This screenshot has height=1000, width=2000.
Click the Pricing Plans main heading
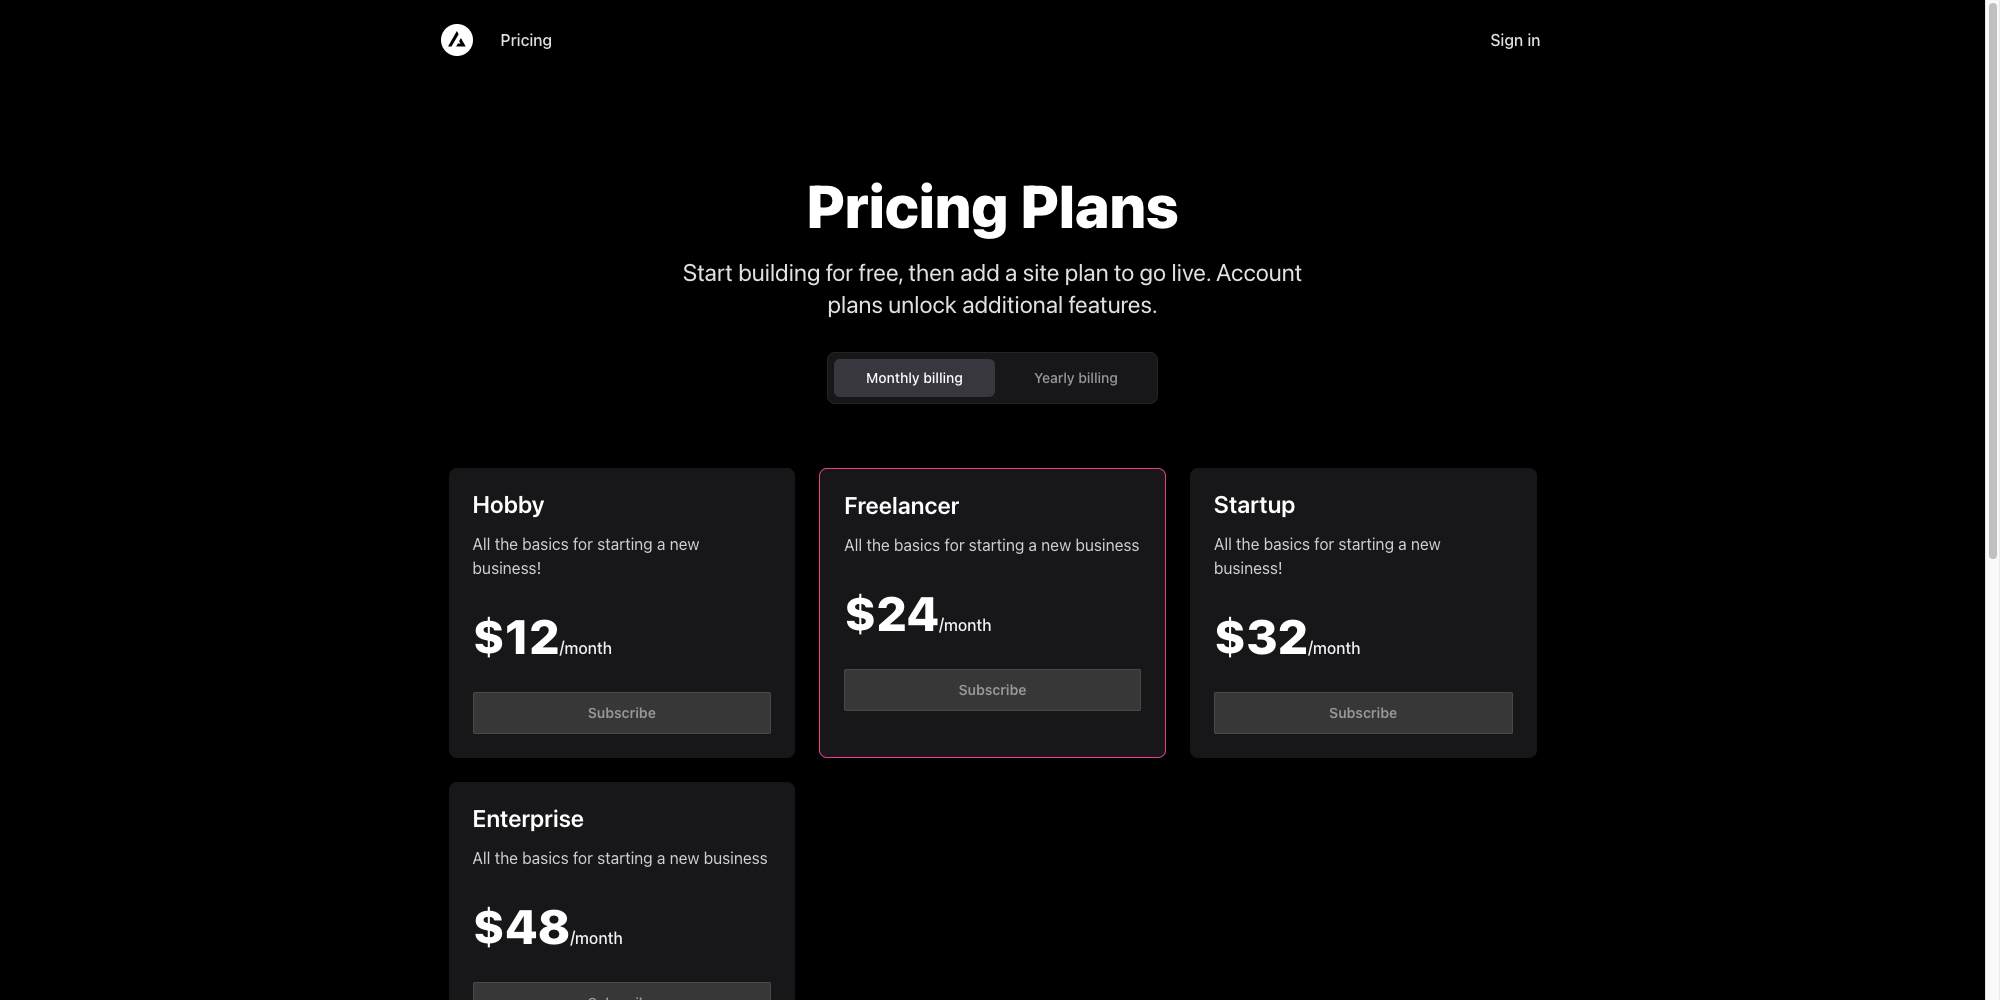point(992,207)
